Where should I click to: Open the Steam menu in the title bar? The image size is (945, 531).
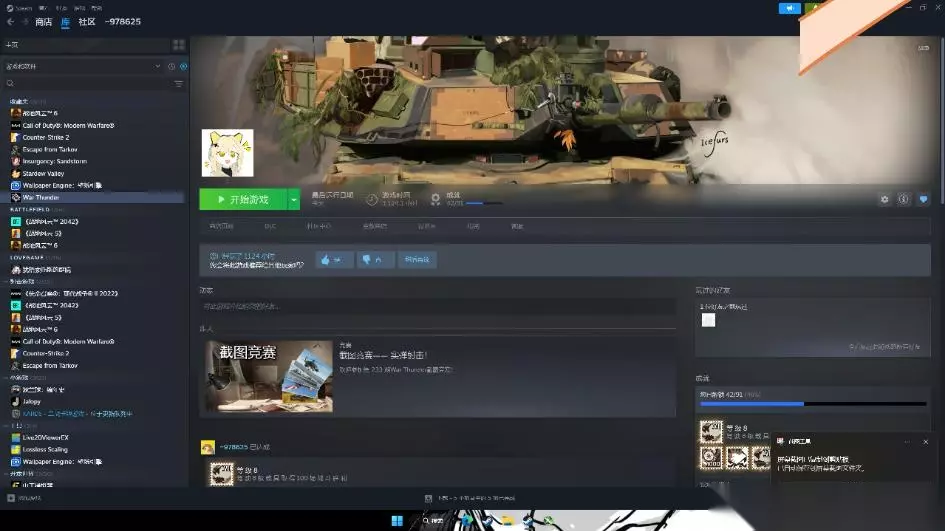point(20,8)
